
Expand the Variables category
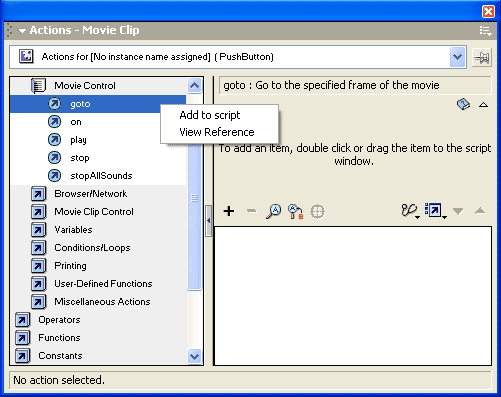coord(98,230)
